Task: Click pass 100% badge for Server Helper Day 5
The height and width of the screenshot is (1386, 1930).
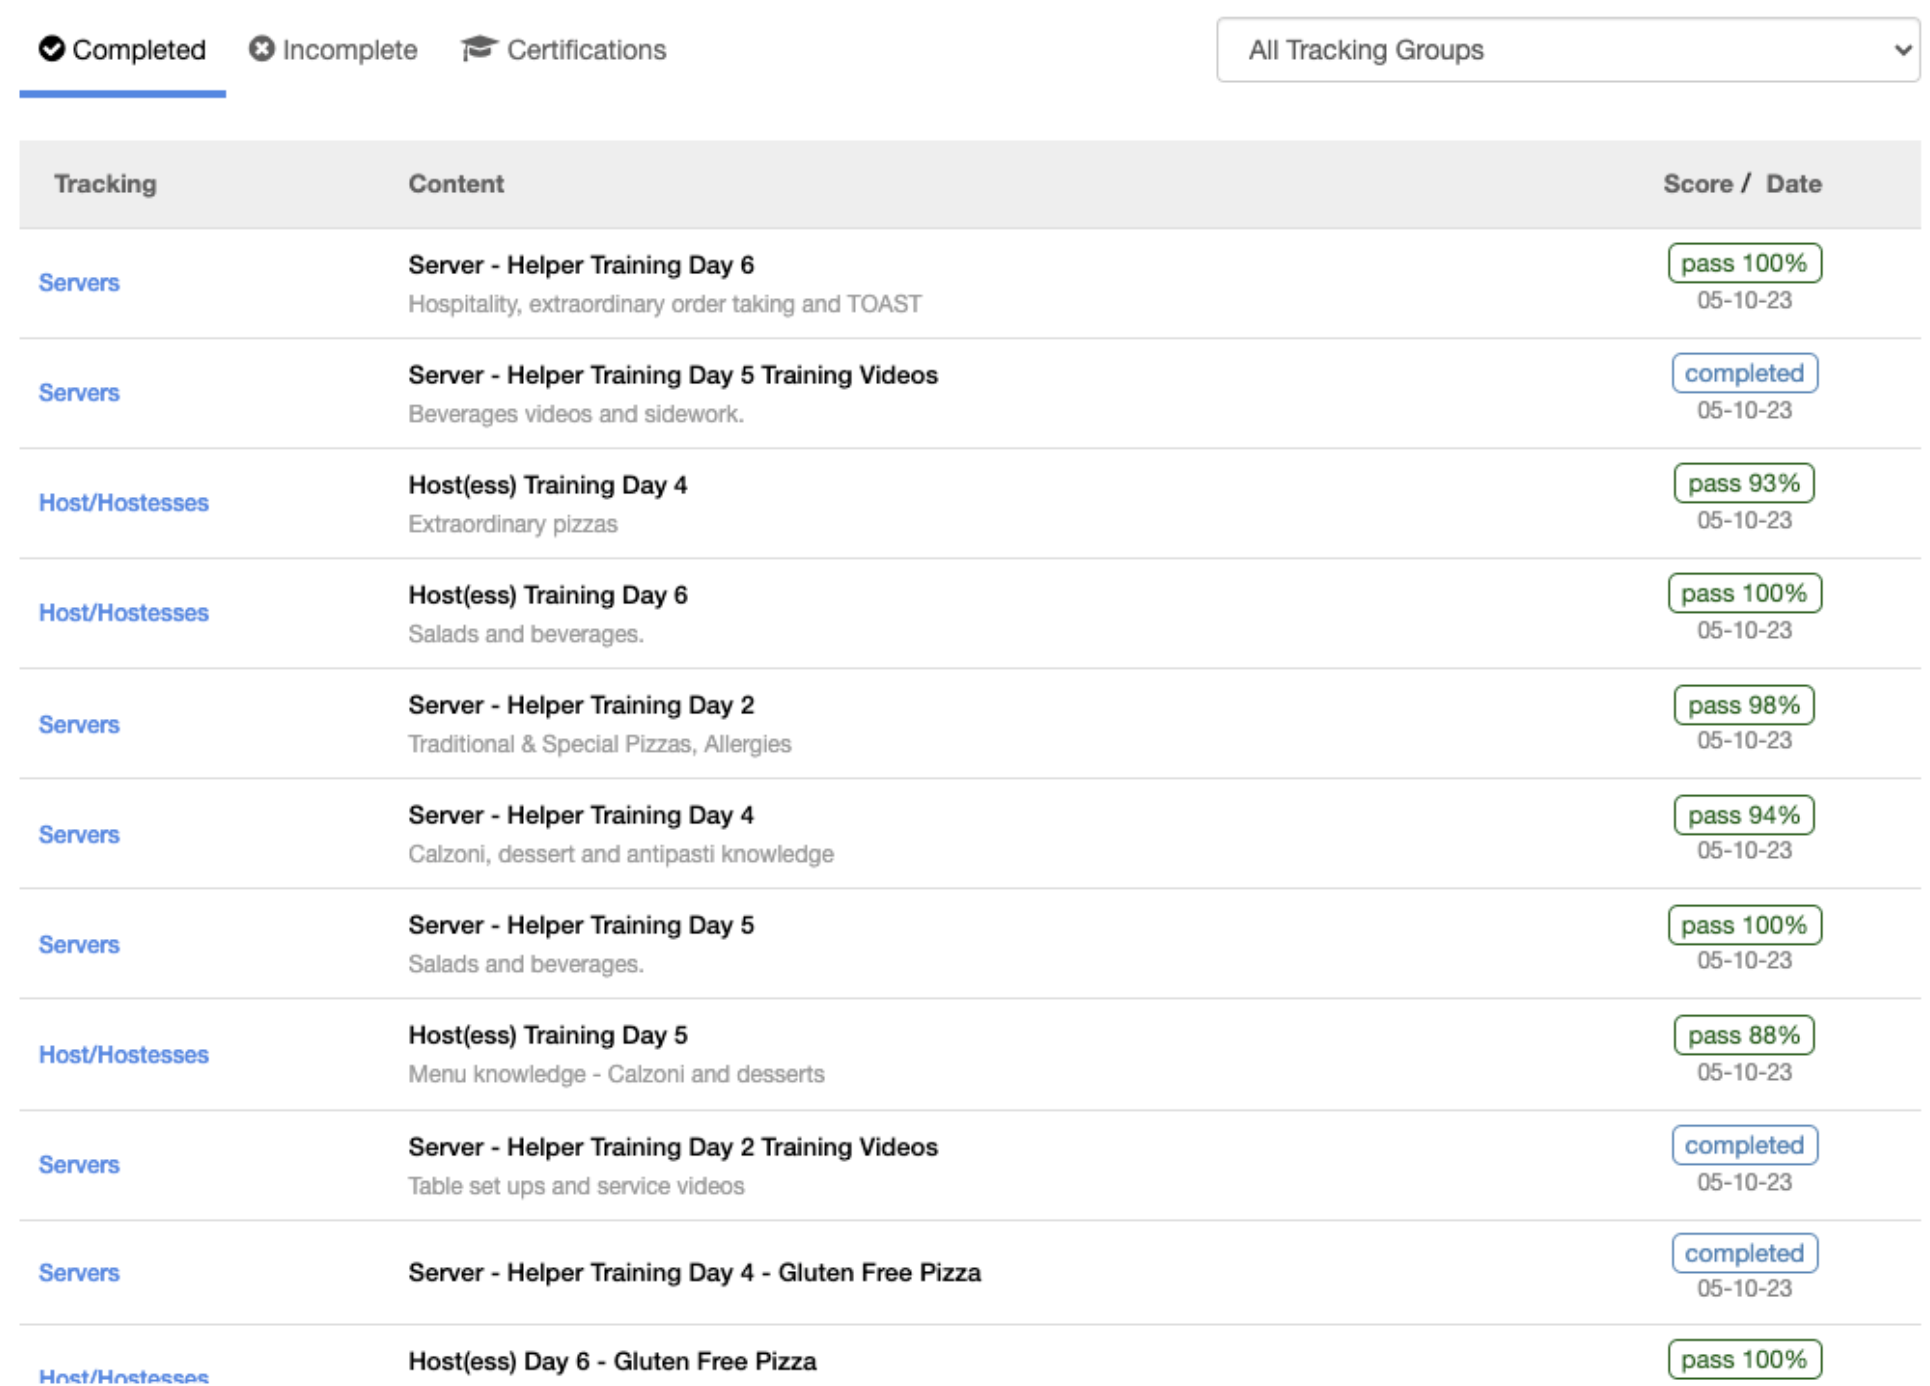Action: click(x=1744, y=925)
